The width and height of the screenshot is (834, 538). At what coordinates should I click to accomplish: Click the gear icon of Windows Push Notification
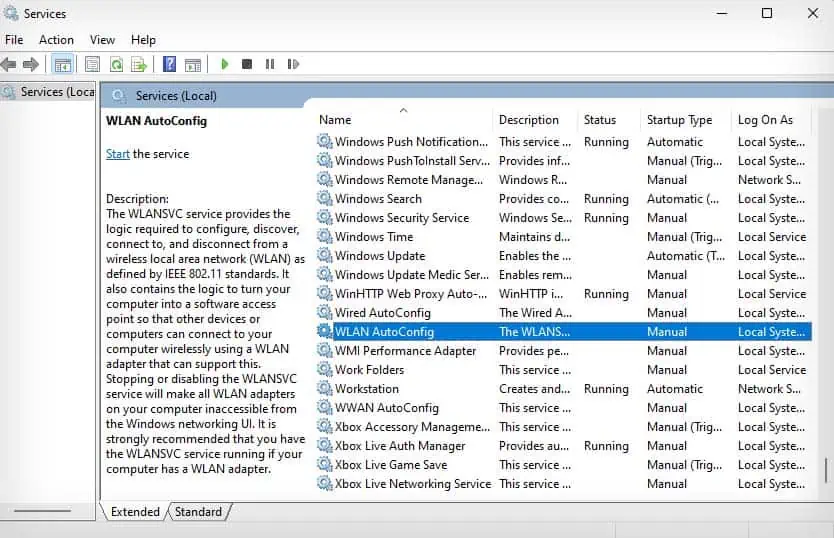point(324,142)
